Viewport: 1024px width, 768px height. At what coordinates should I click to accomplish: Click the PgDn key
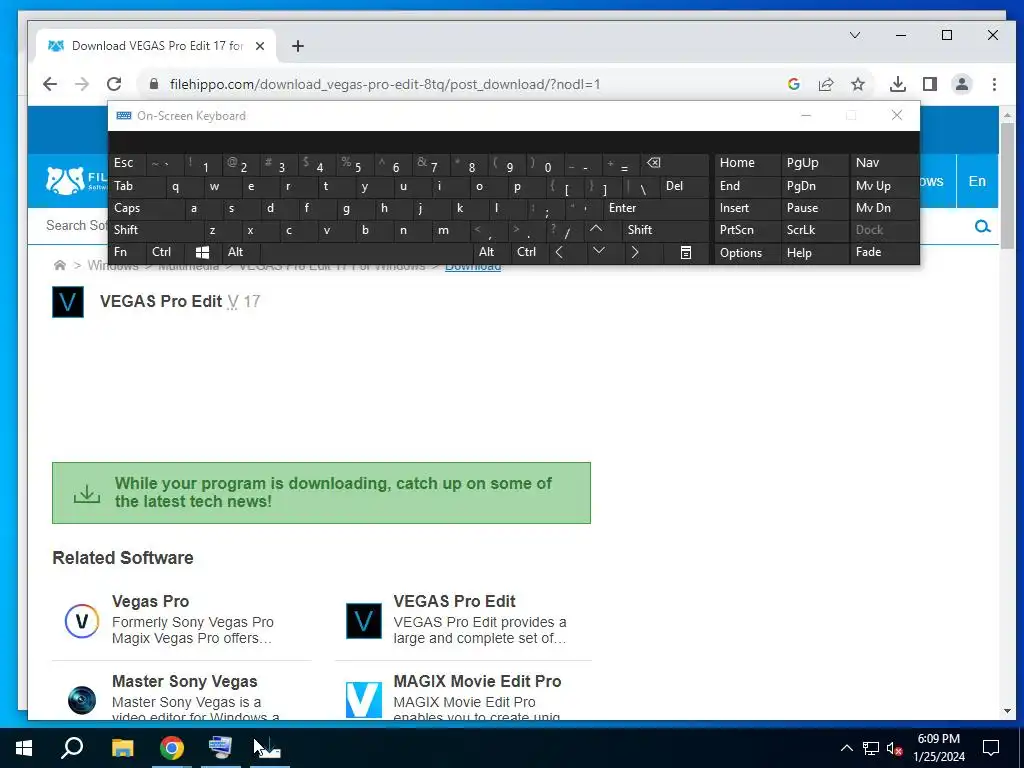(814, 186)
